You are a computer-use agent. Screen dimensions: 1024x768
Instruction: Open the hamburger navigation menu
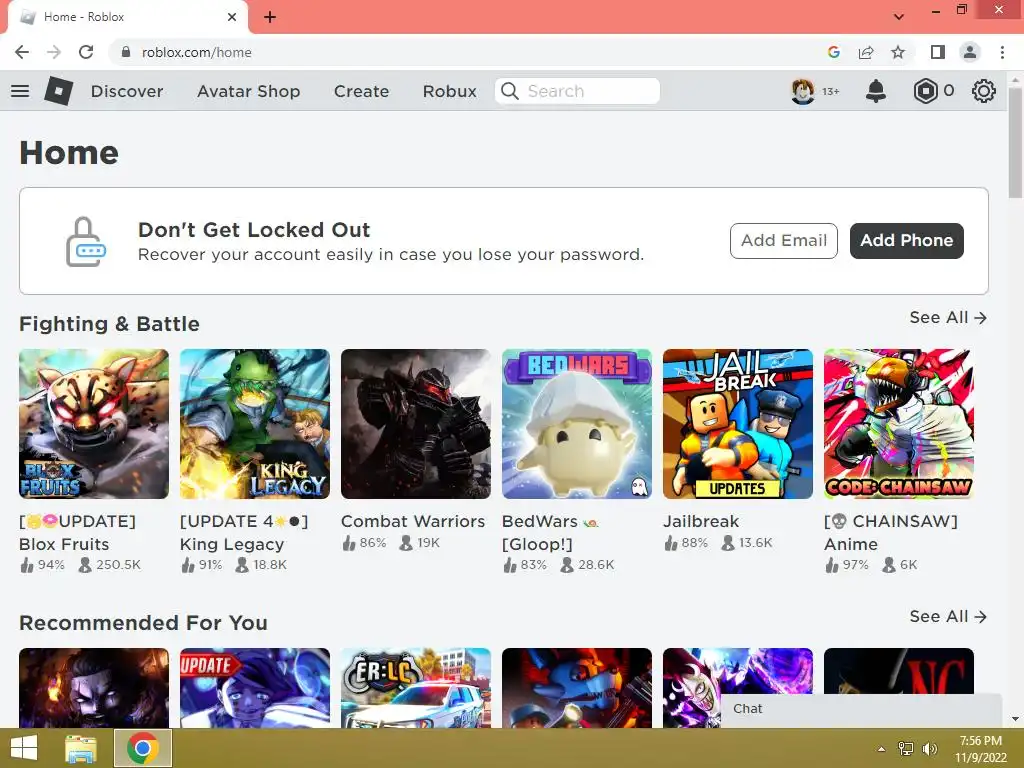click(20, 91)
